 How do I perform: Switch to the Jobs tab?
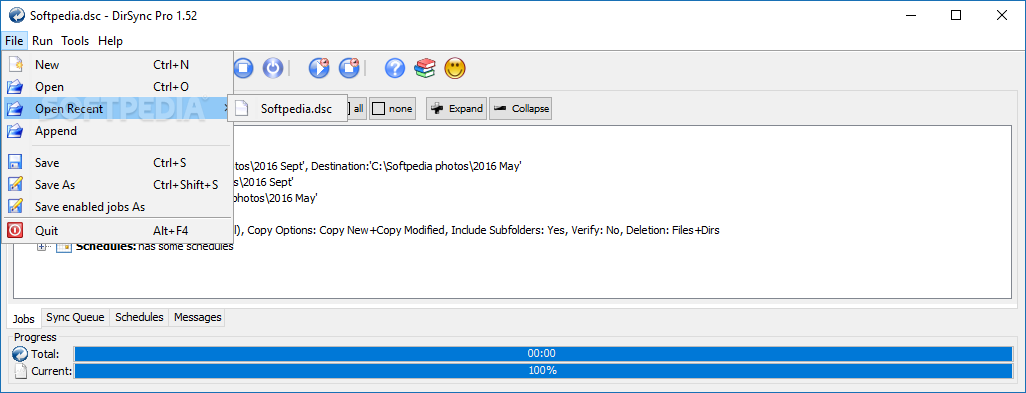tap(24, 318)
